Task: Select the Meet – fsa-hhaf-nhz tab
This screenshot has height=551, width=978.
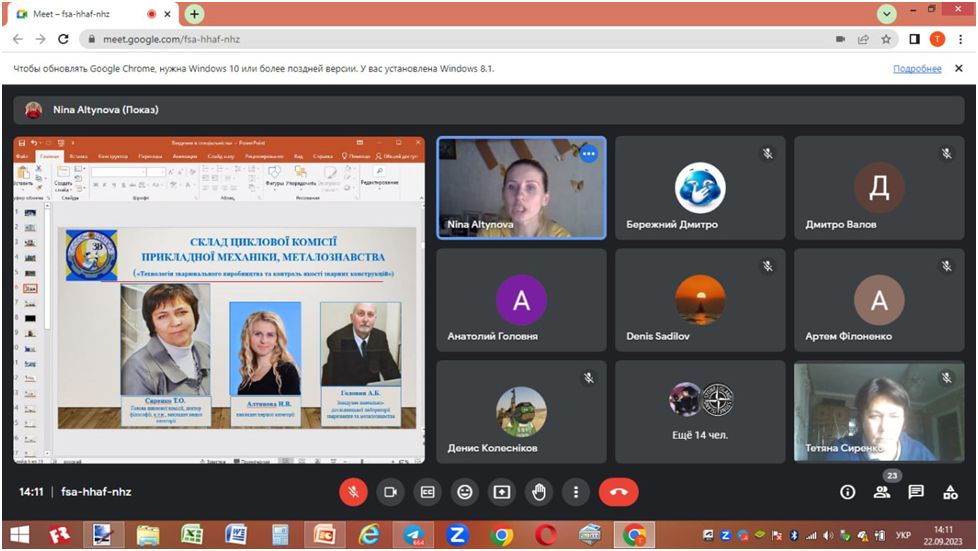Action: tap(92, 14)
